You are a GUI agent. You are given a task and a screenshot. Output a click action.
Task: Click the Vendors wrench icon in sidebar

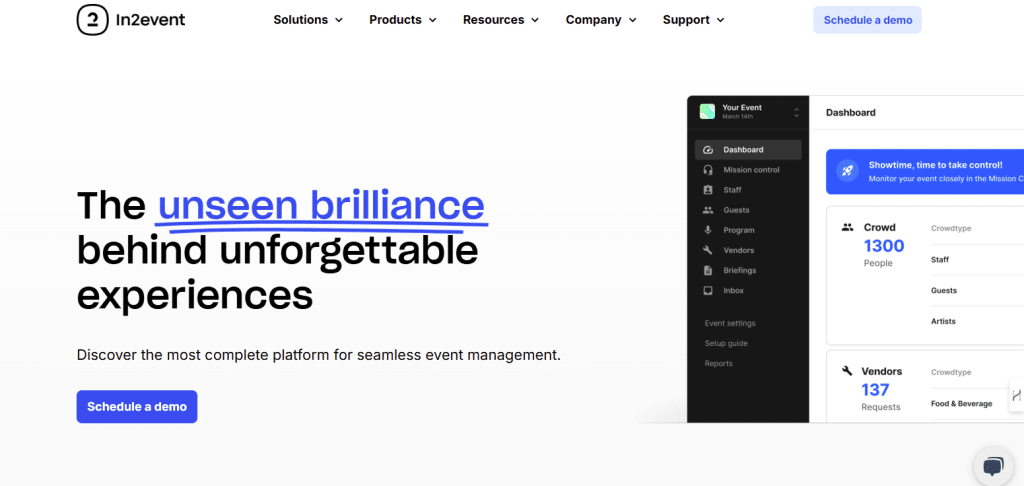click(x=707, y=250)
